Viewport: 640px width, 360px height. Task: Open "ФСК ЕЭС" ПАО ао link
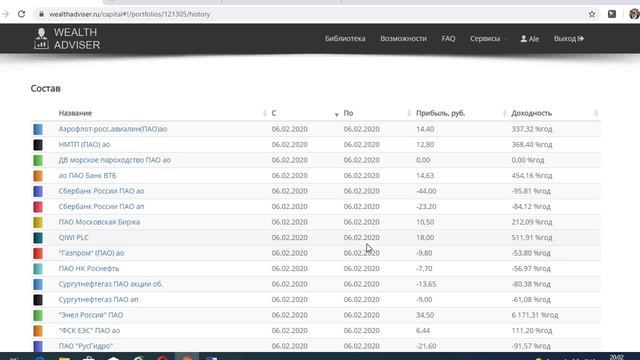click(89, 331)
